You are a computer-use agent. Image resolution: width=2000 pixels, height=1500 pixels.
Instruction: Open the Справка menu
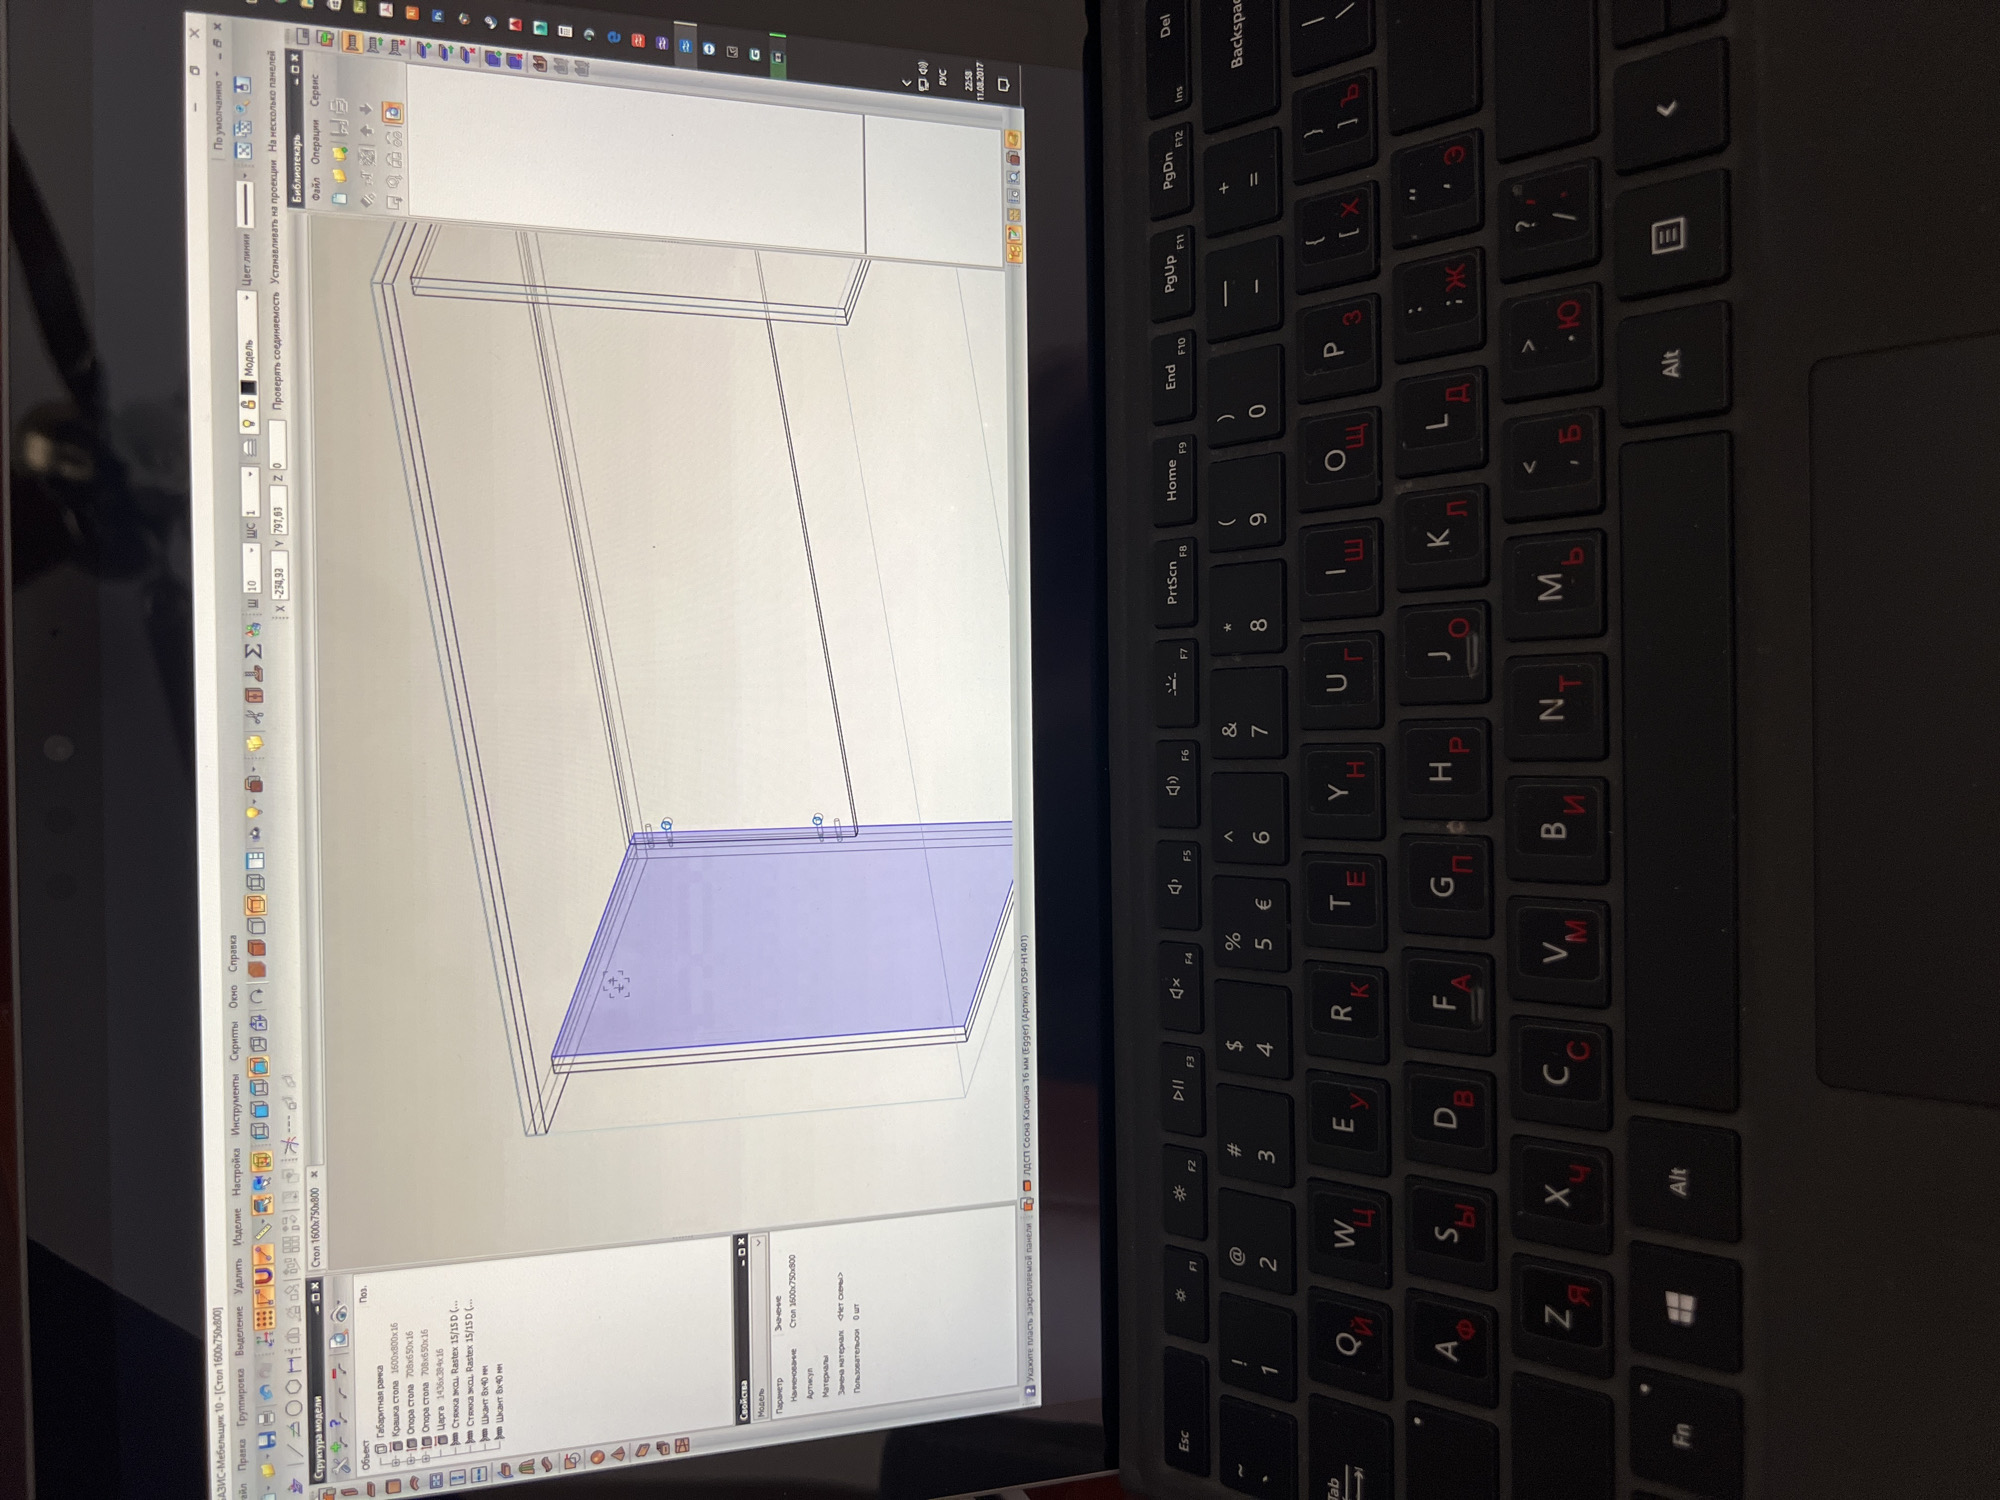pos(233,953)
